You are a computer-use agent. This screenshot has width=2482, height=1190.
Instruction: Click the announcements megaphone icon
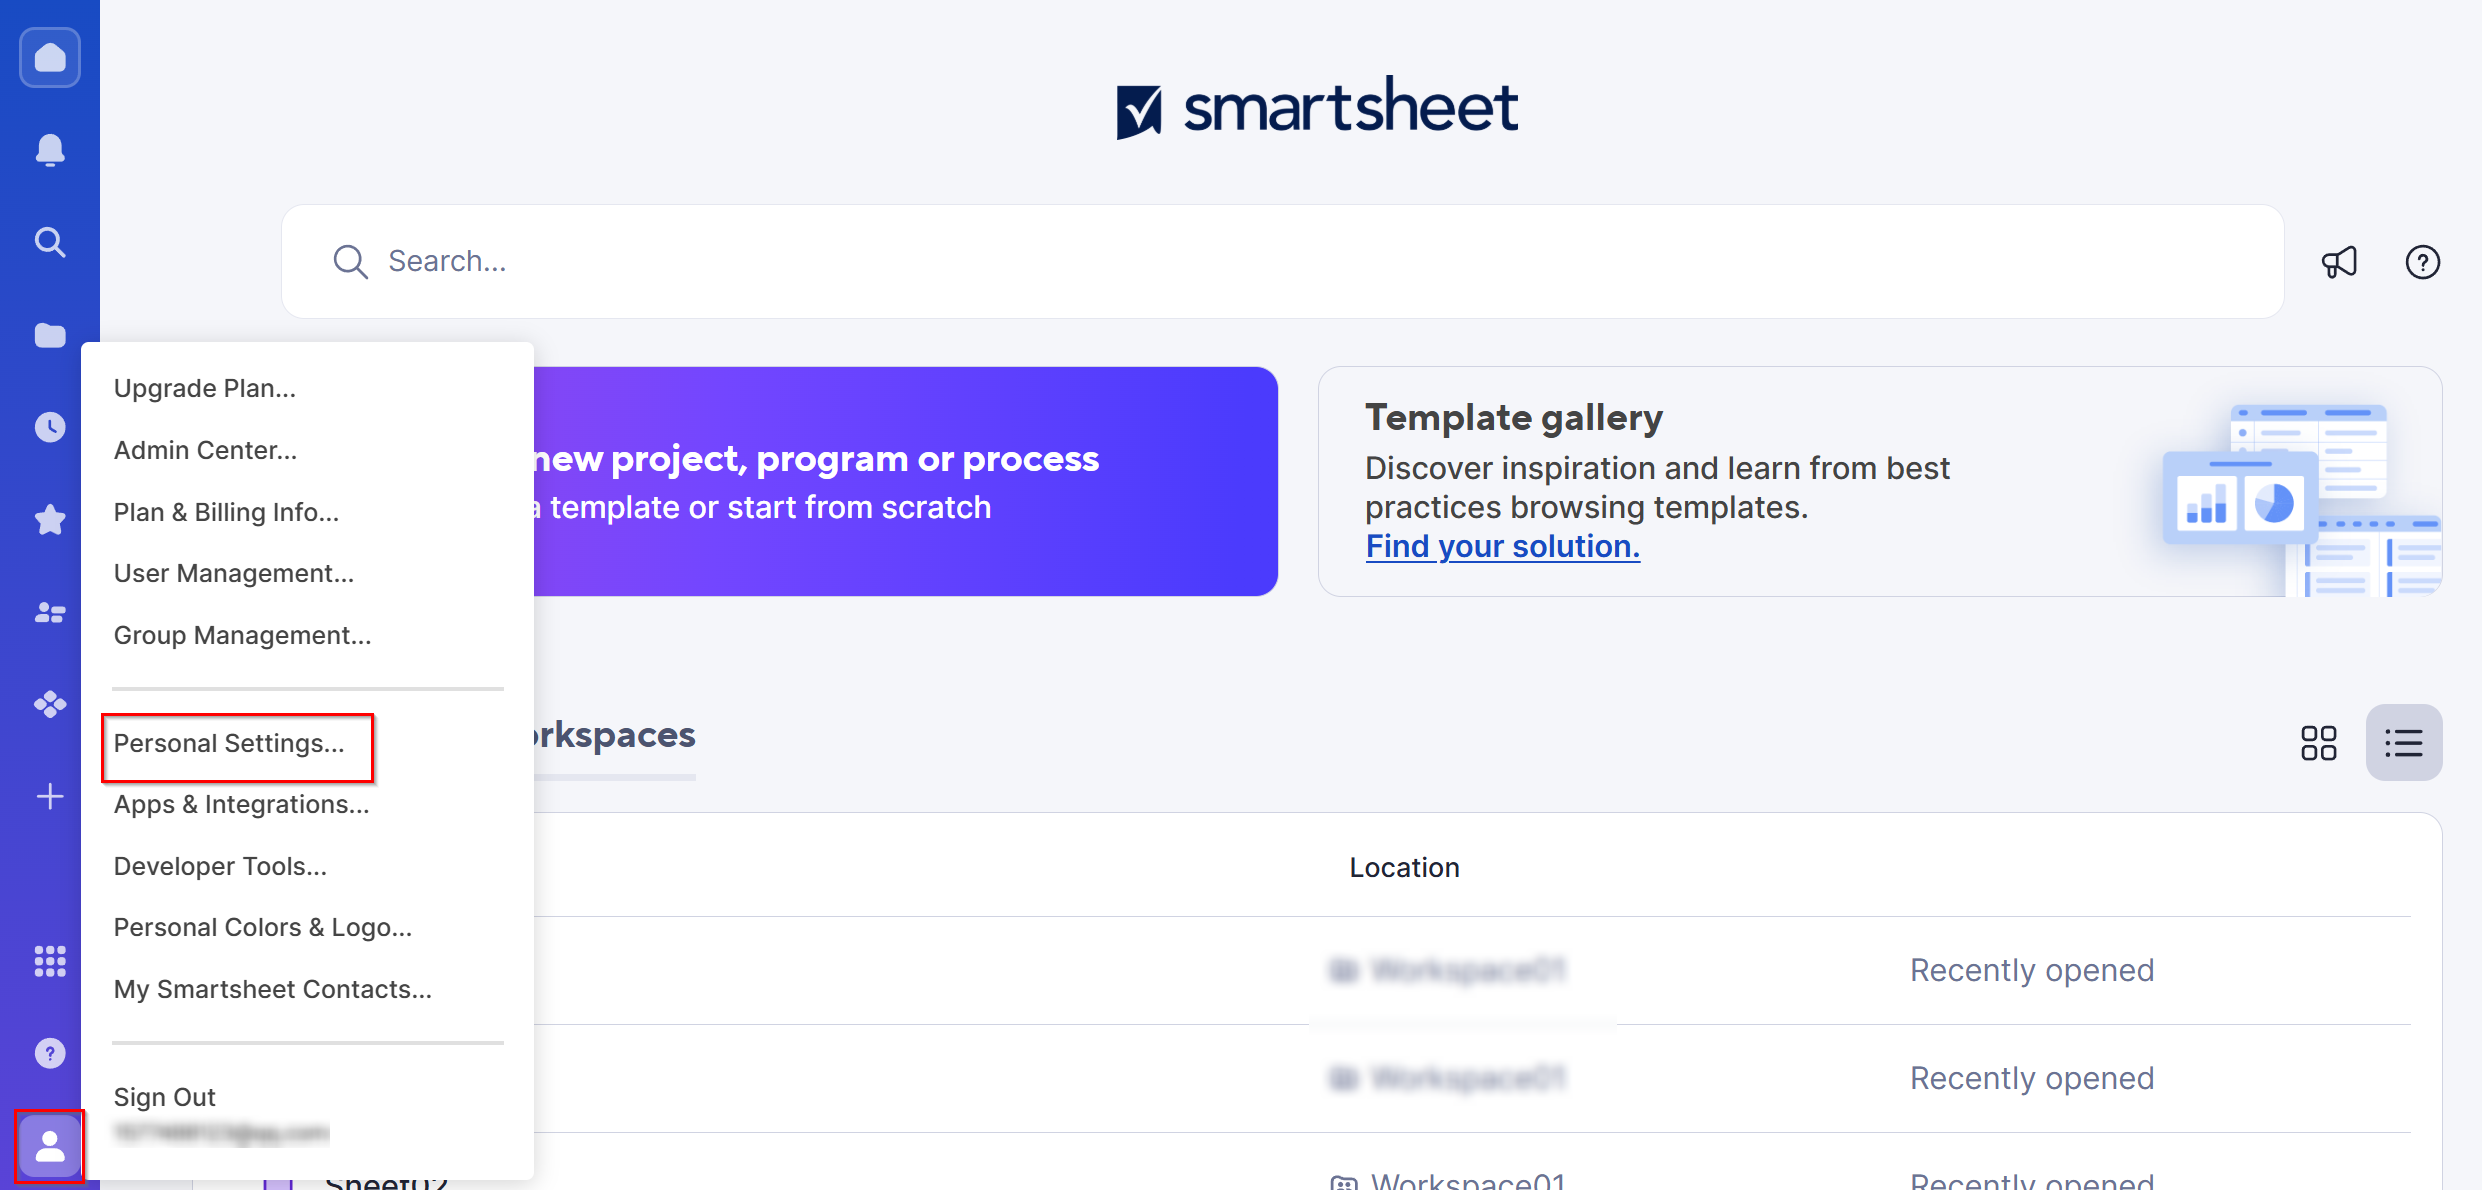click(x=2340, y=262)
